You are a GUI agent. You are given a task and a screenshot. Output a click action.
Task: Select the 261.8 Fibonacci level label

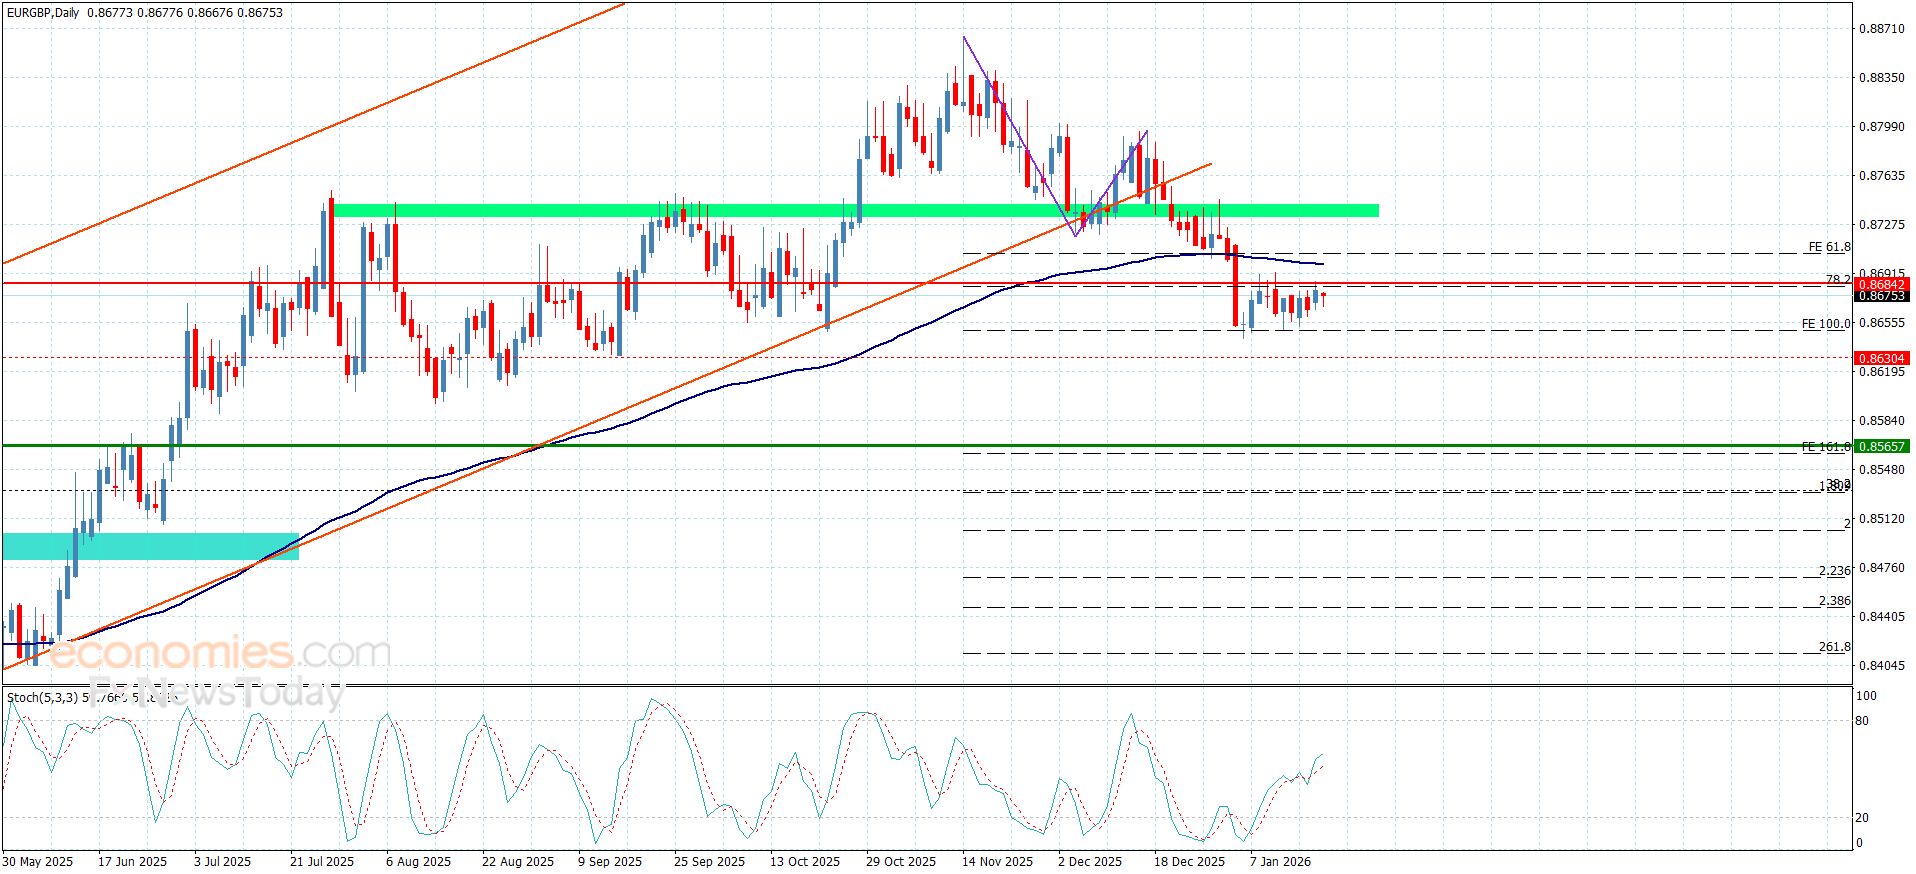point(1834,647)
